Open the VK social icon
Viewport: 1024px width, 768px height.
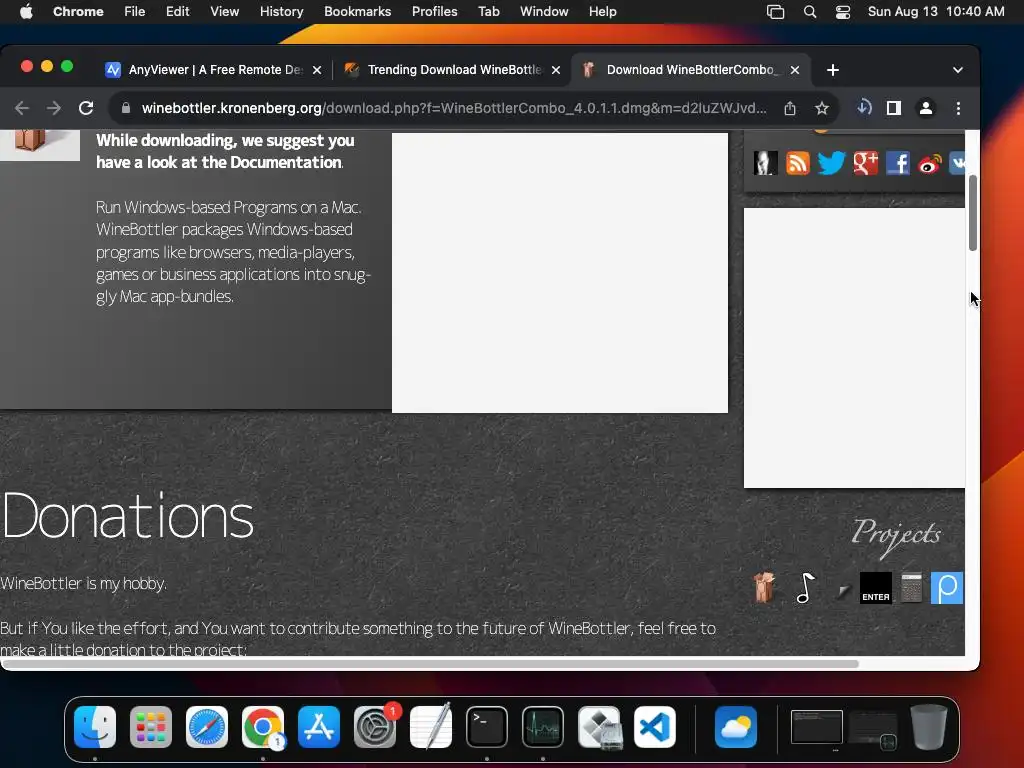(957, 163)
